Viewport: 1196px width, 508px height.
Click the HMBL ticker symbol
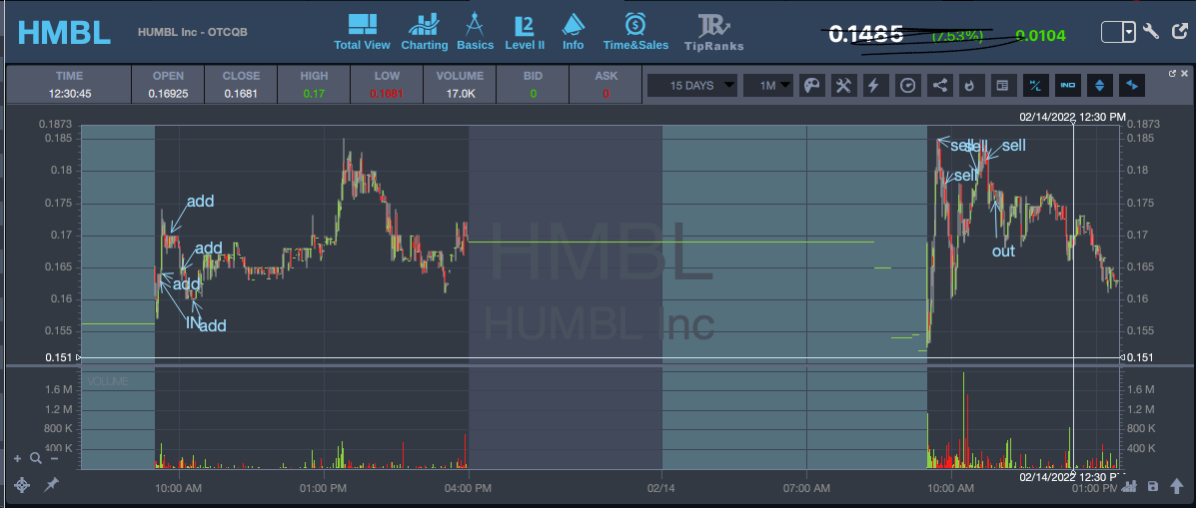(x=64, y=32)
